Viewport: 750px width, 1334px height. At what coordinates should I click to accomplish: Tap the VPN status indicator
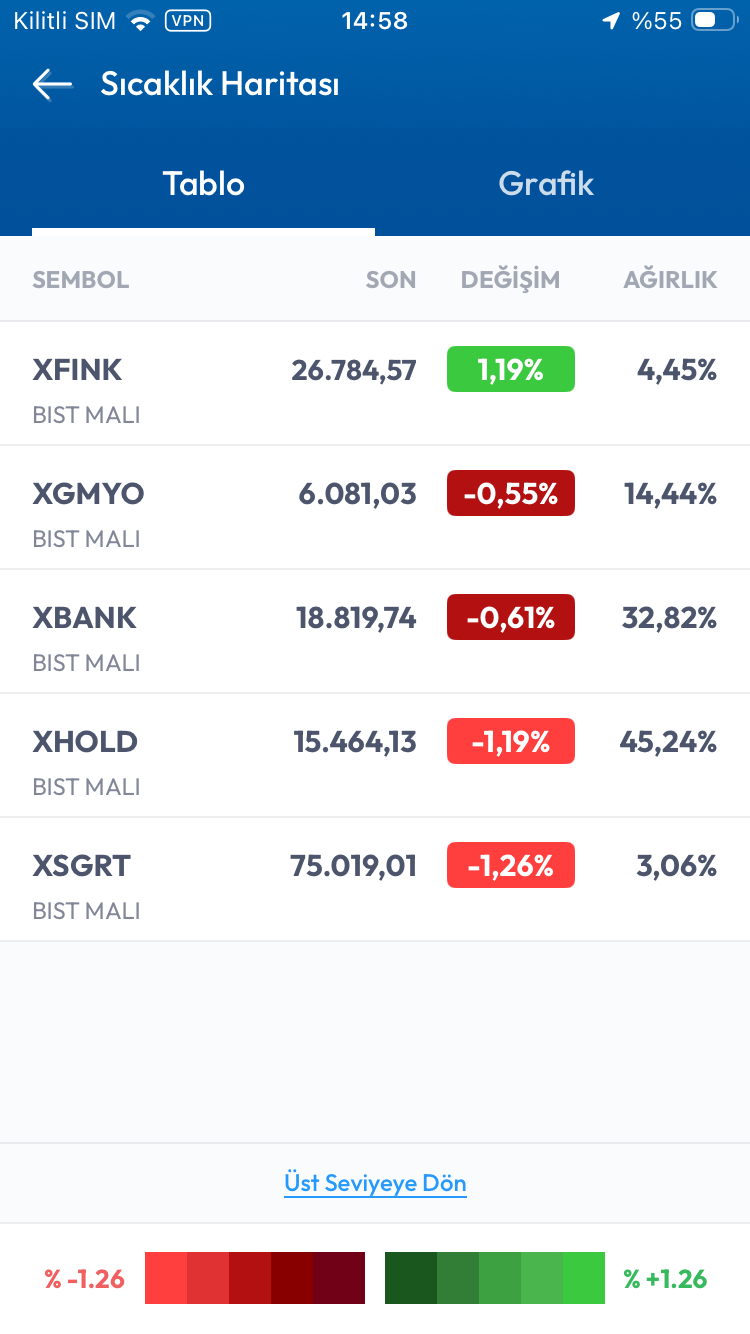(187, 21)
